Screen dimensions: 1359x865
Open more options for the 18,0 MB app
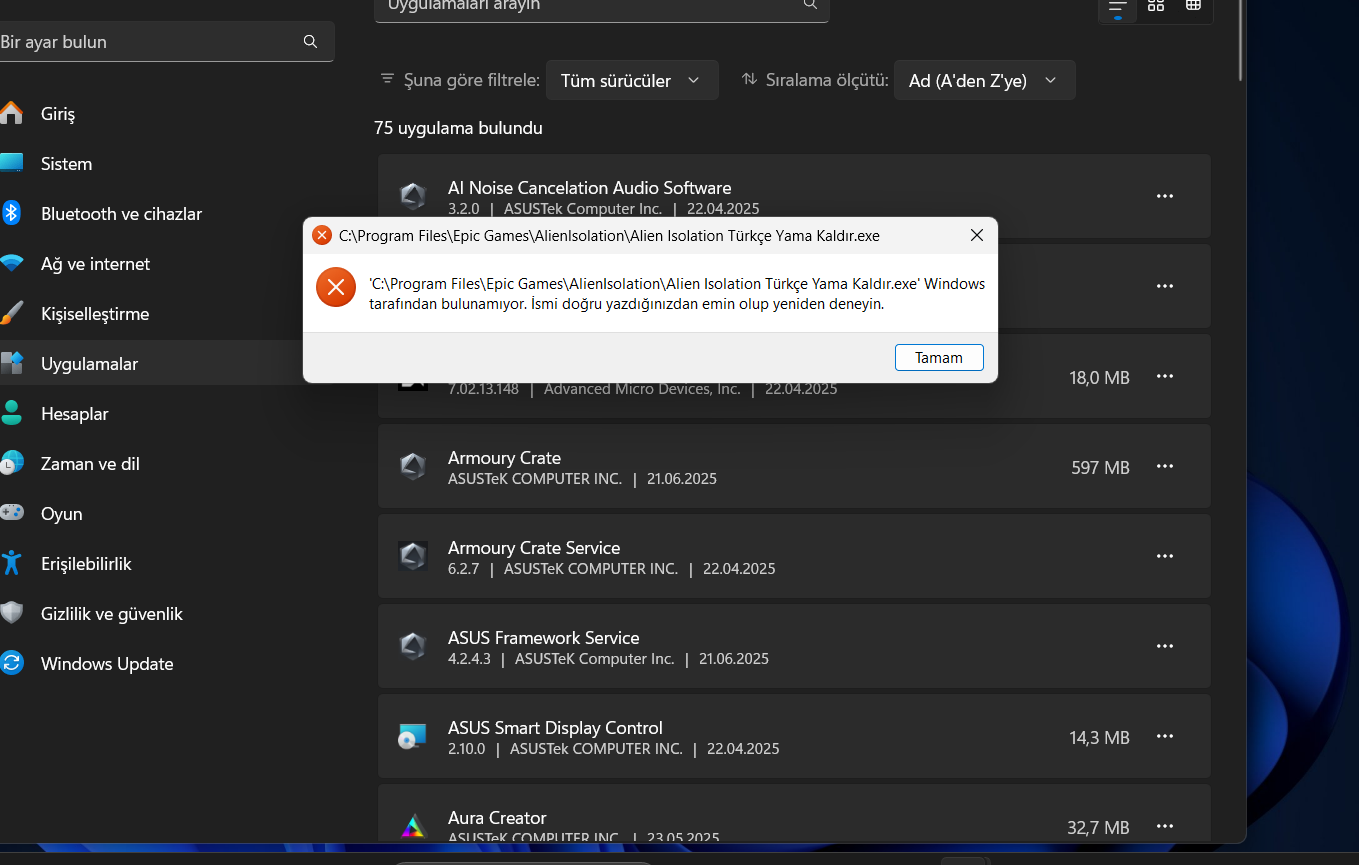(x=1165, y=376)
